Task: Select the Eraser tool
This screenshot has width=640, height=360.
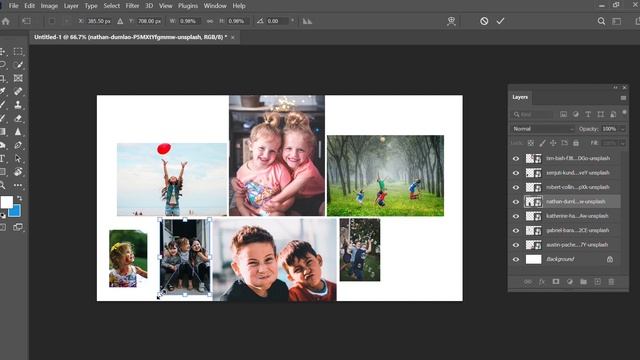Action: pyautogui.click(x=18, y=118)
